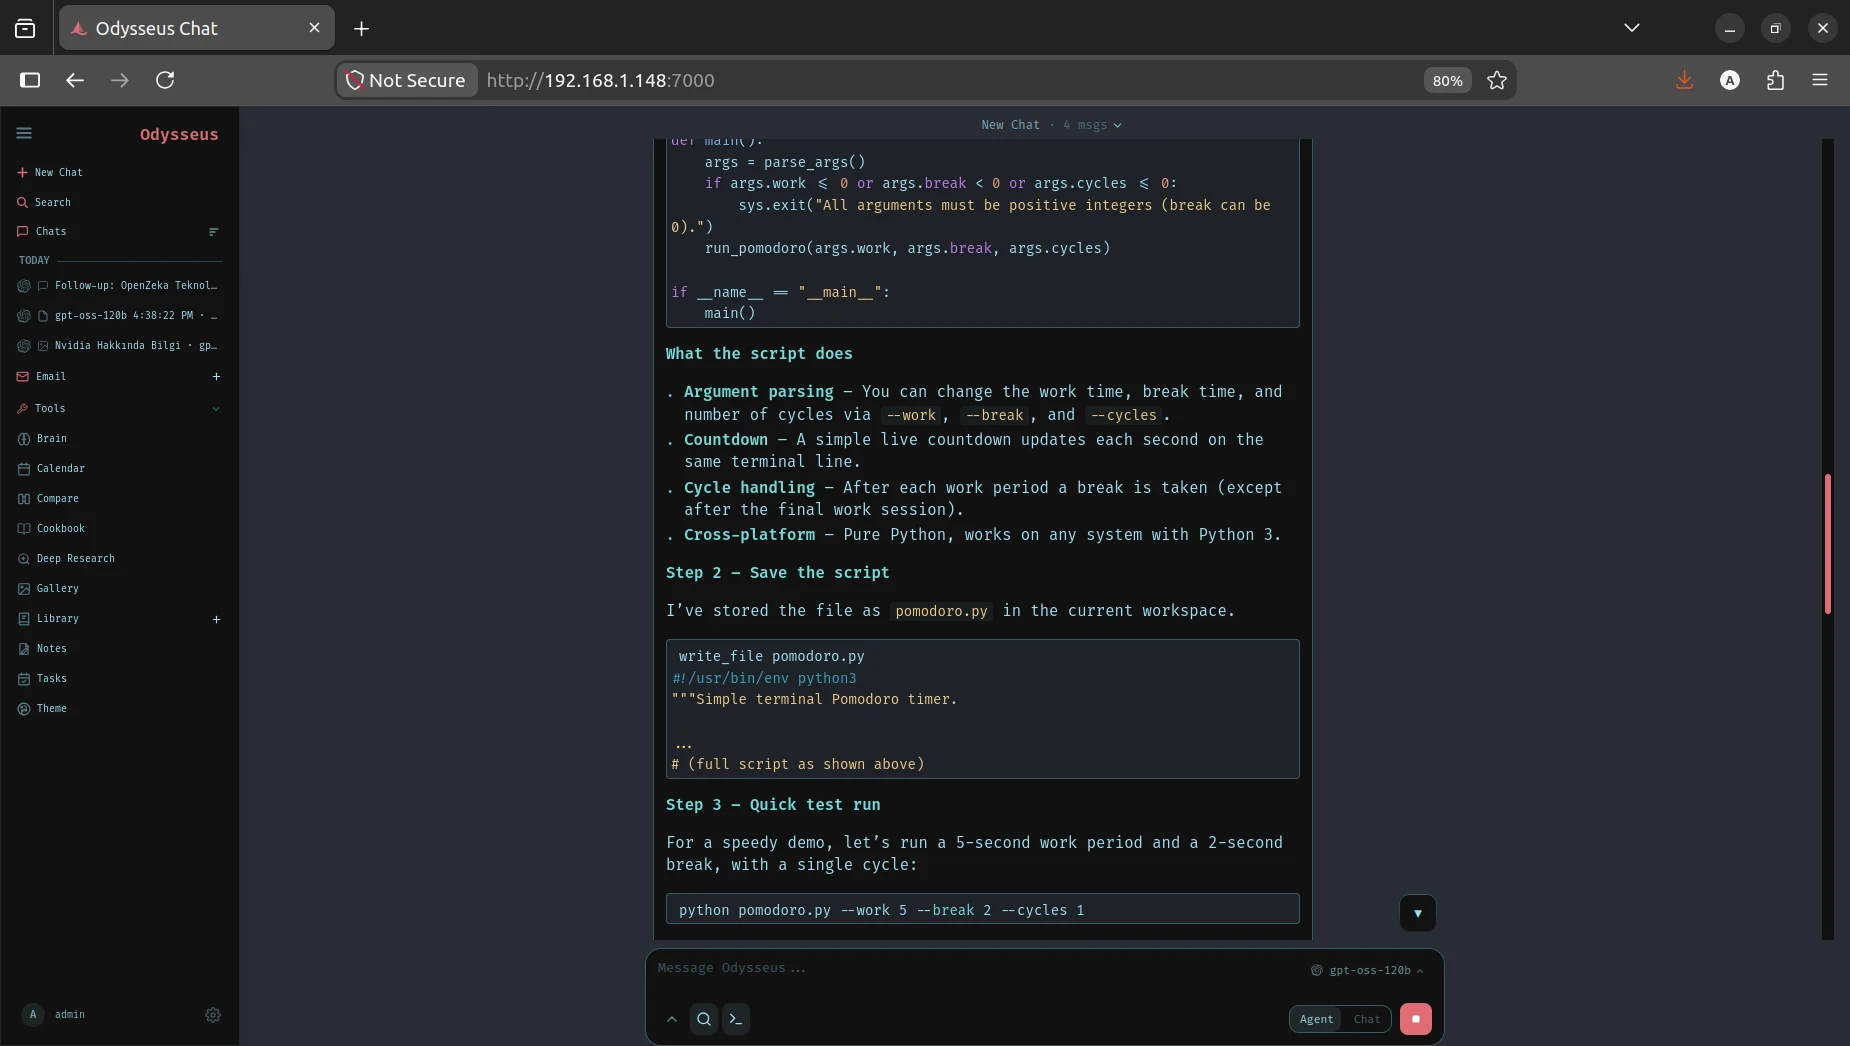Screen dimensions: 1850x1046
Task: Click the plus icon next to Email
Action: click(x=216, y=377)
